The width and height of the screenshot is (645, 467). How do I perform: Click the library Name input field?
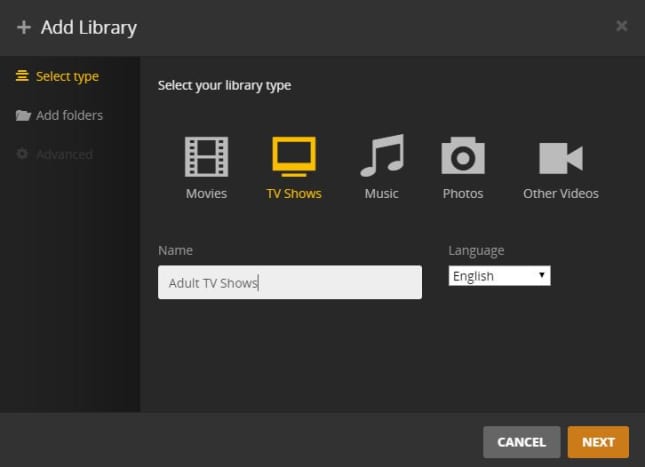pyautogui.click(x=290, y=282)
